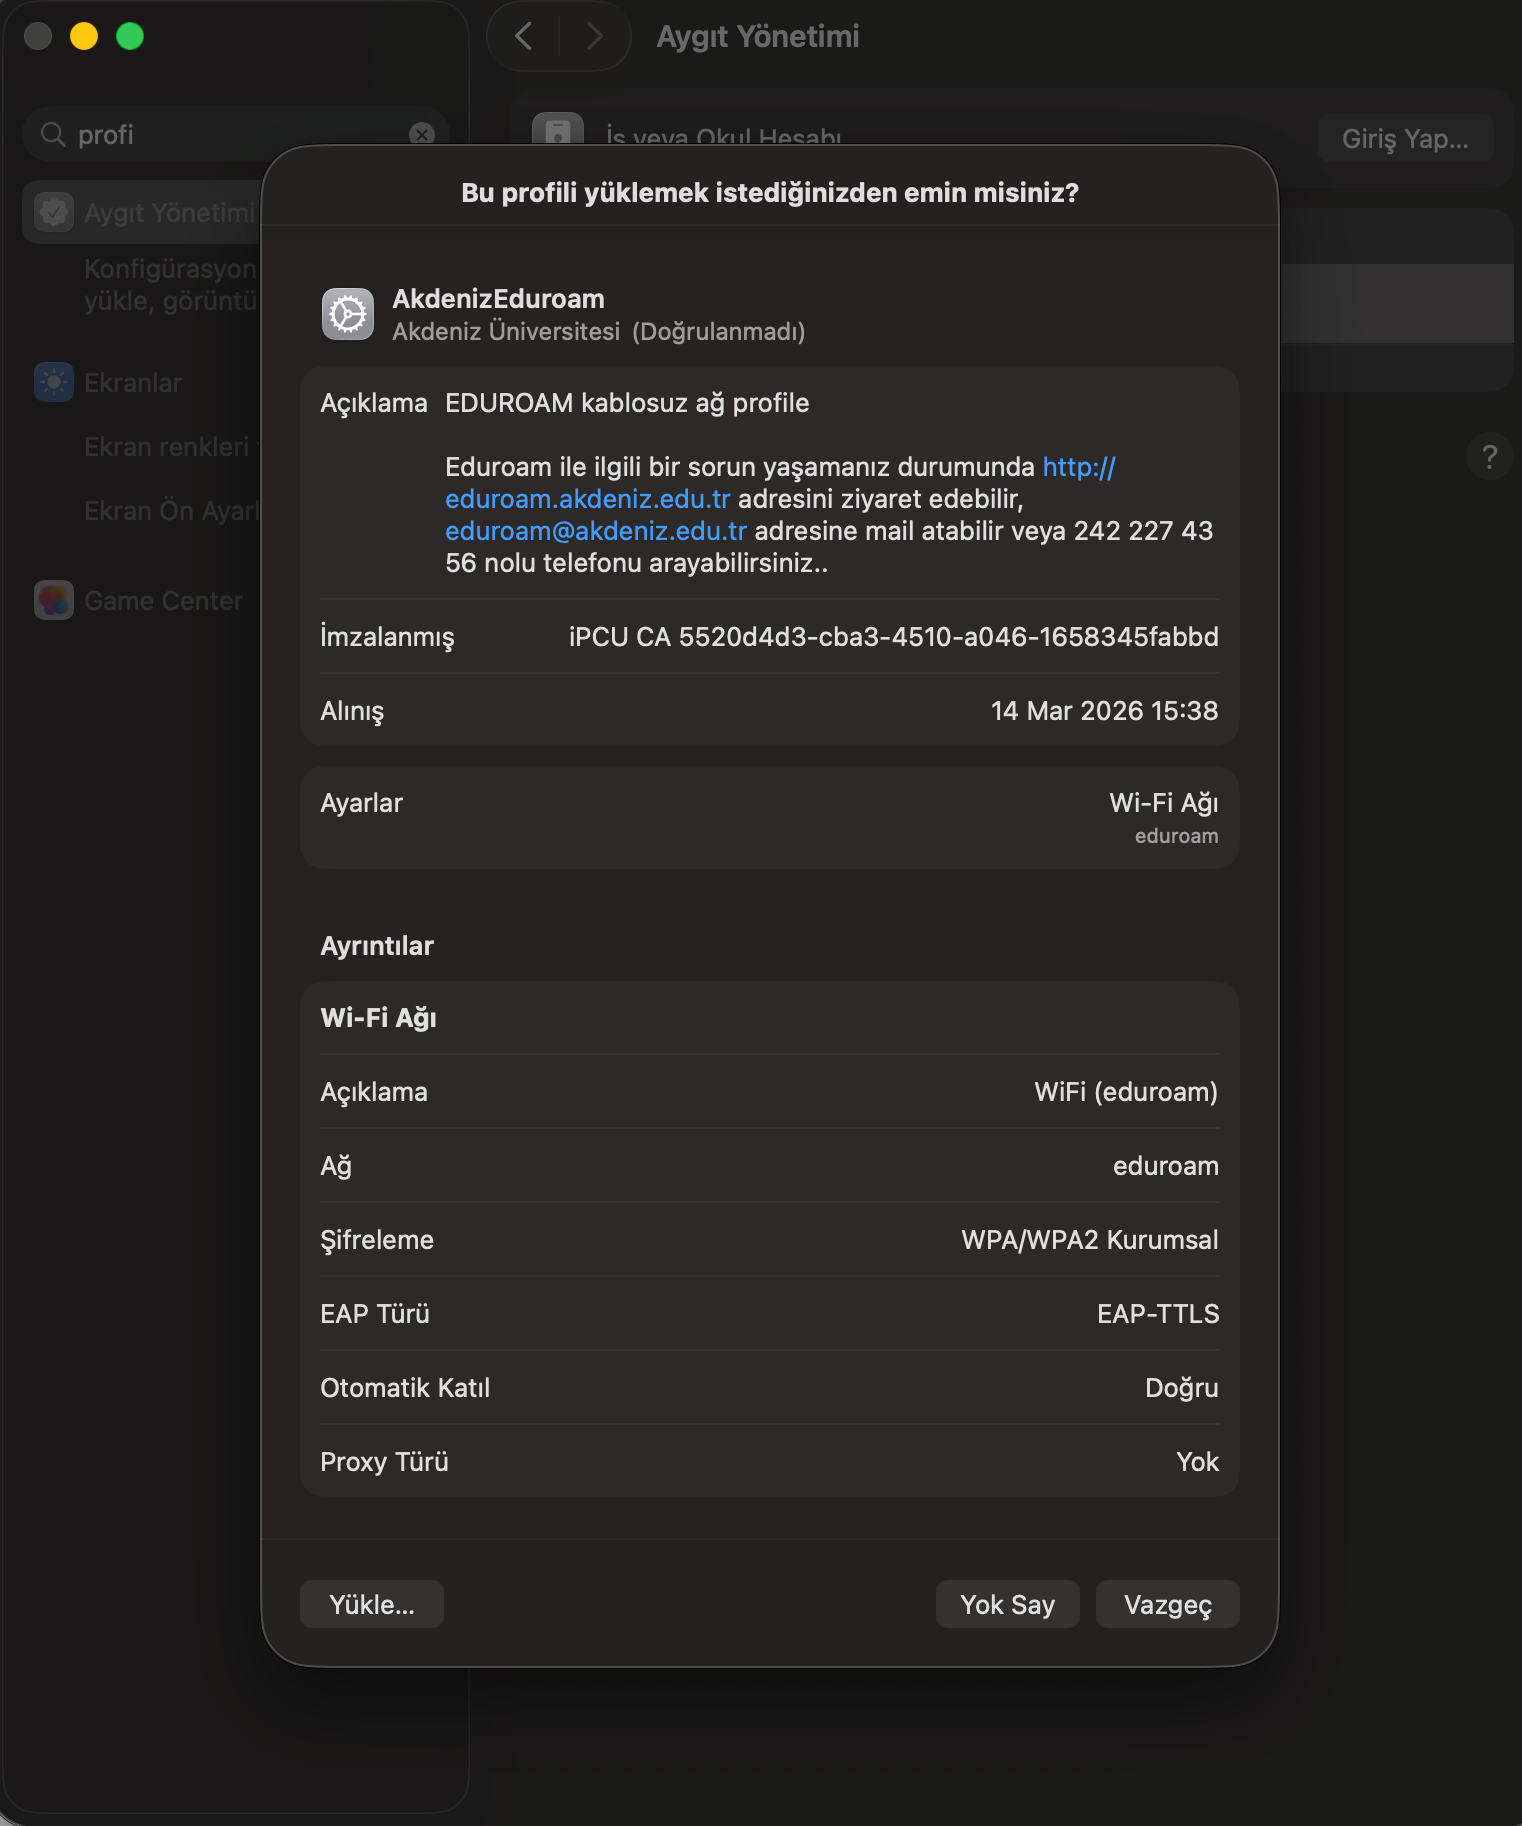This screenshot has width=1522, height=1826.
Task: Select Ekranlar in the sidebar
Action: point(133,383)
